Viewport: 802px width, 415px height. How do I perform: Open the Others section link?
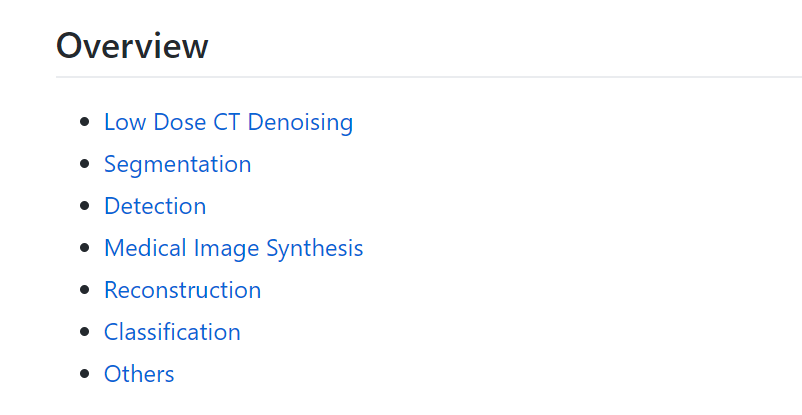pos(139,374)
